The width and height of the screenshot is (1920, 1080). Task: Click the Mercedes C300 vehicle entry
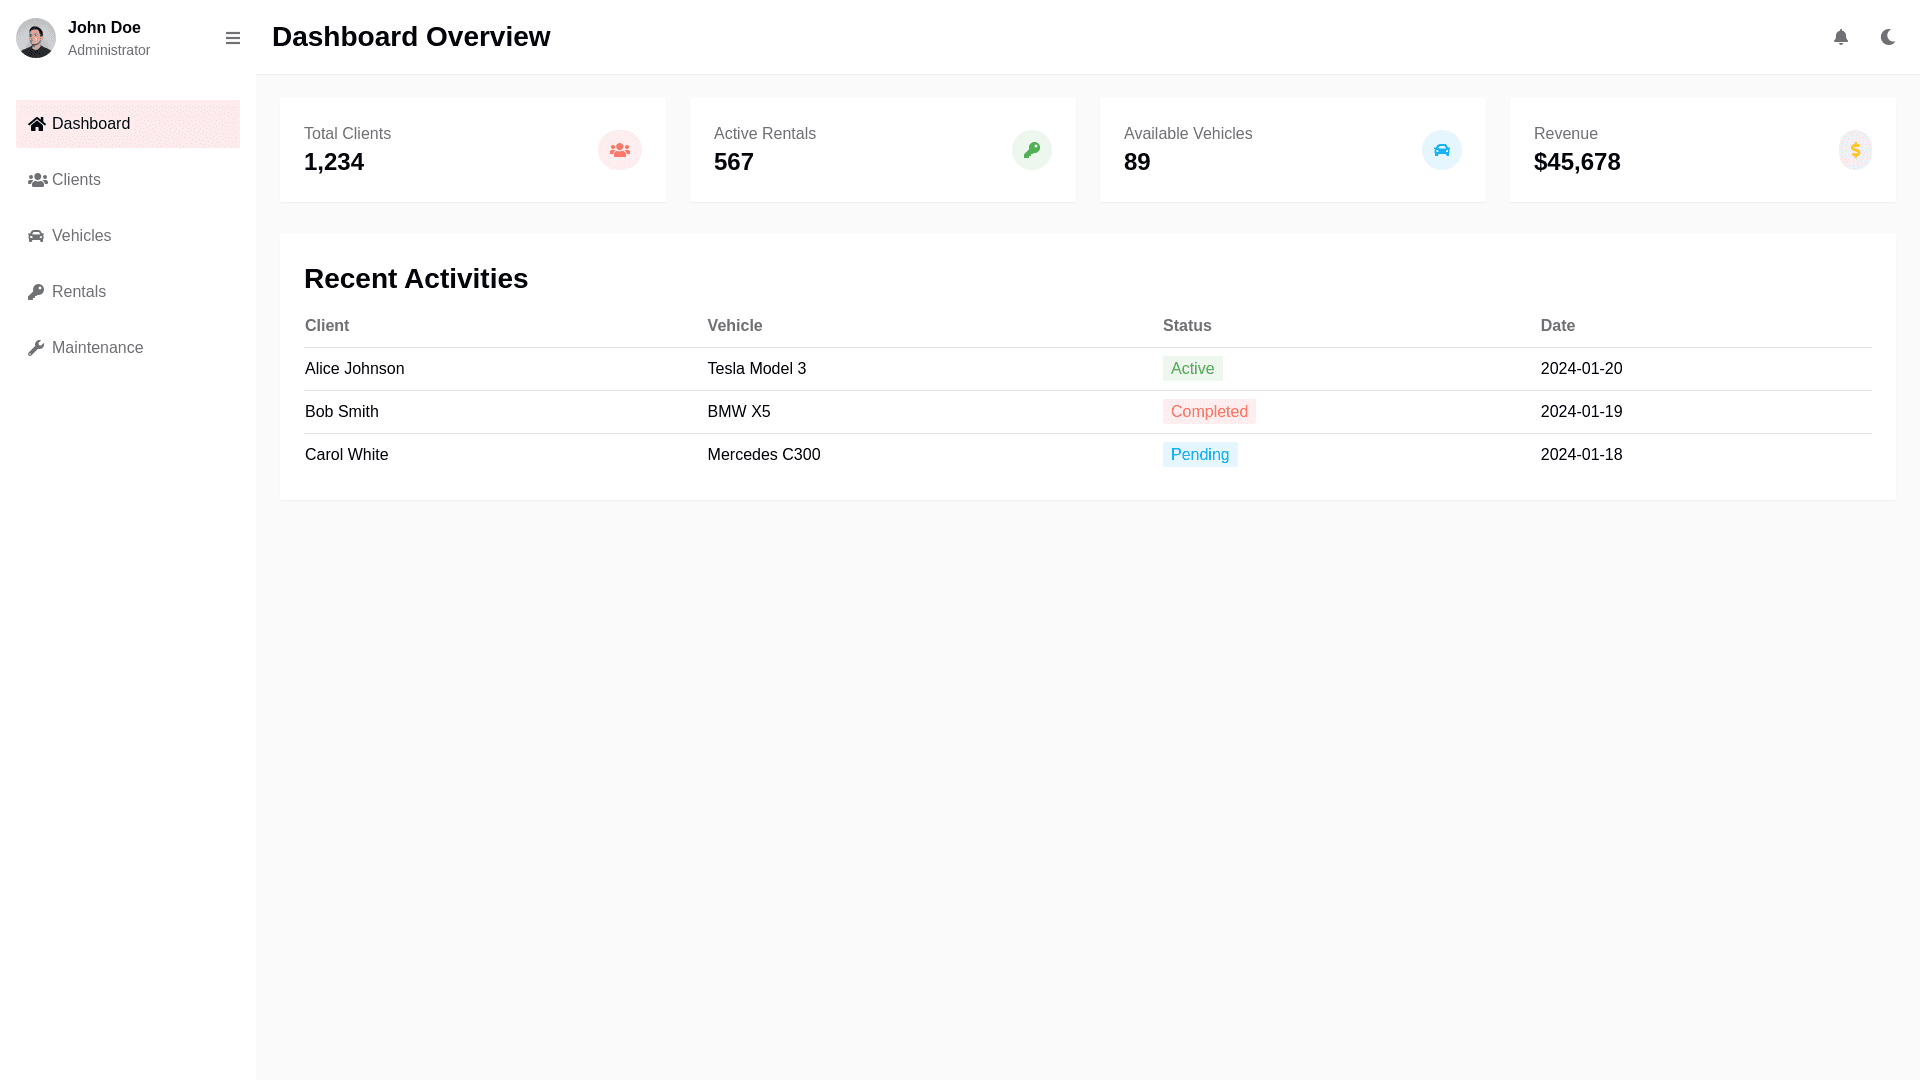763,455
